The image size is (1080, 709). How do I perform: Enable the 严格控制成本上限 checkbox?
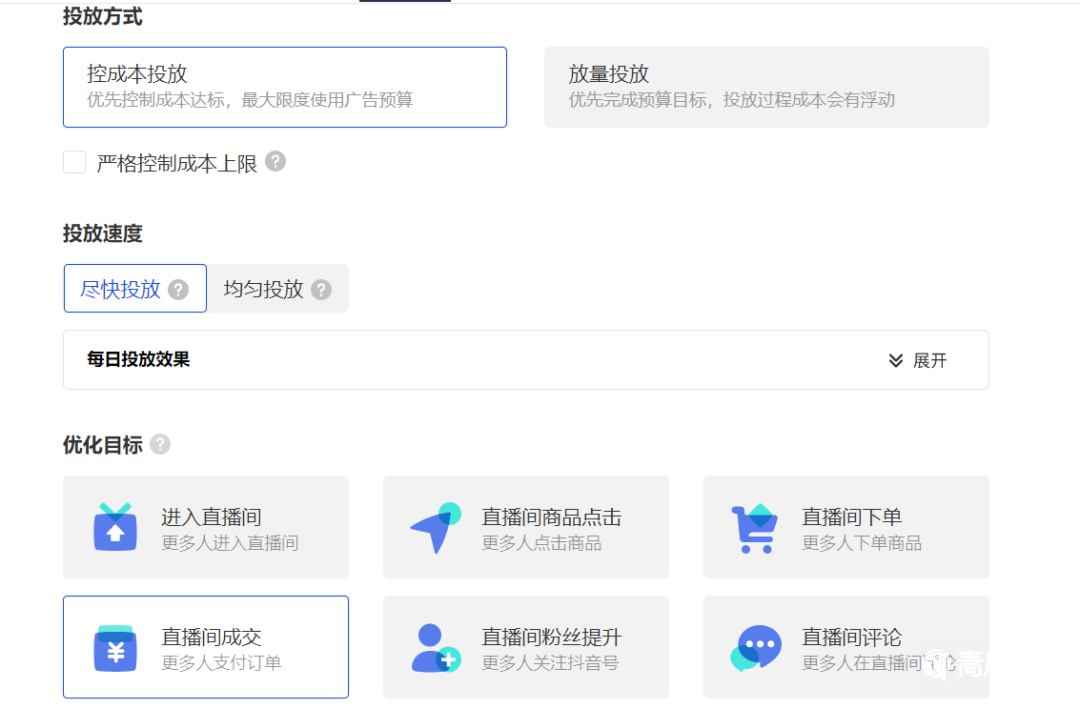pos(74,163)
